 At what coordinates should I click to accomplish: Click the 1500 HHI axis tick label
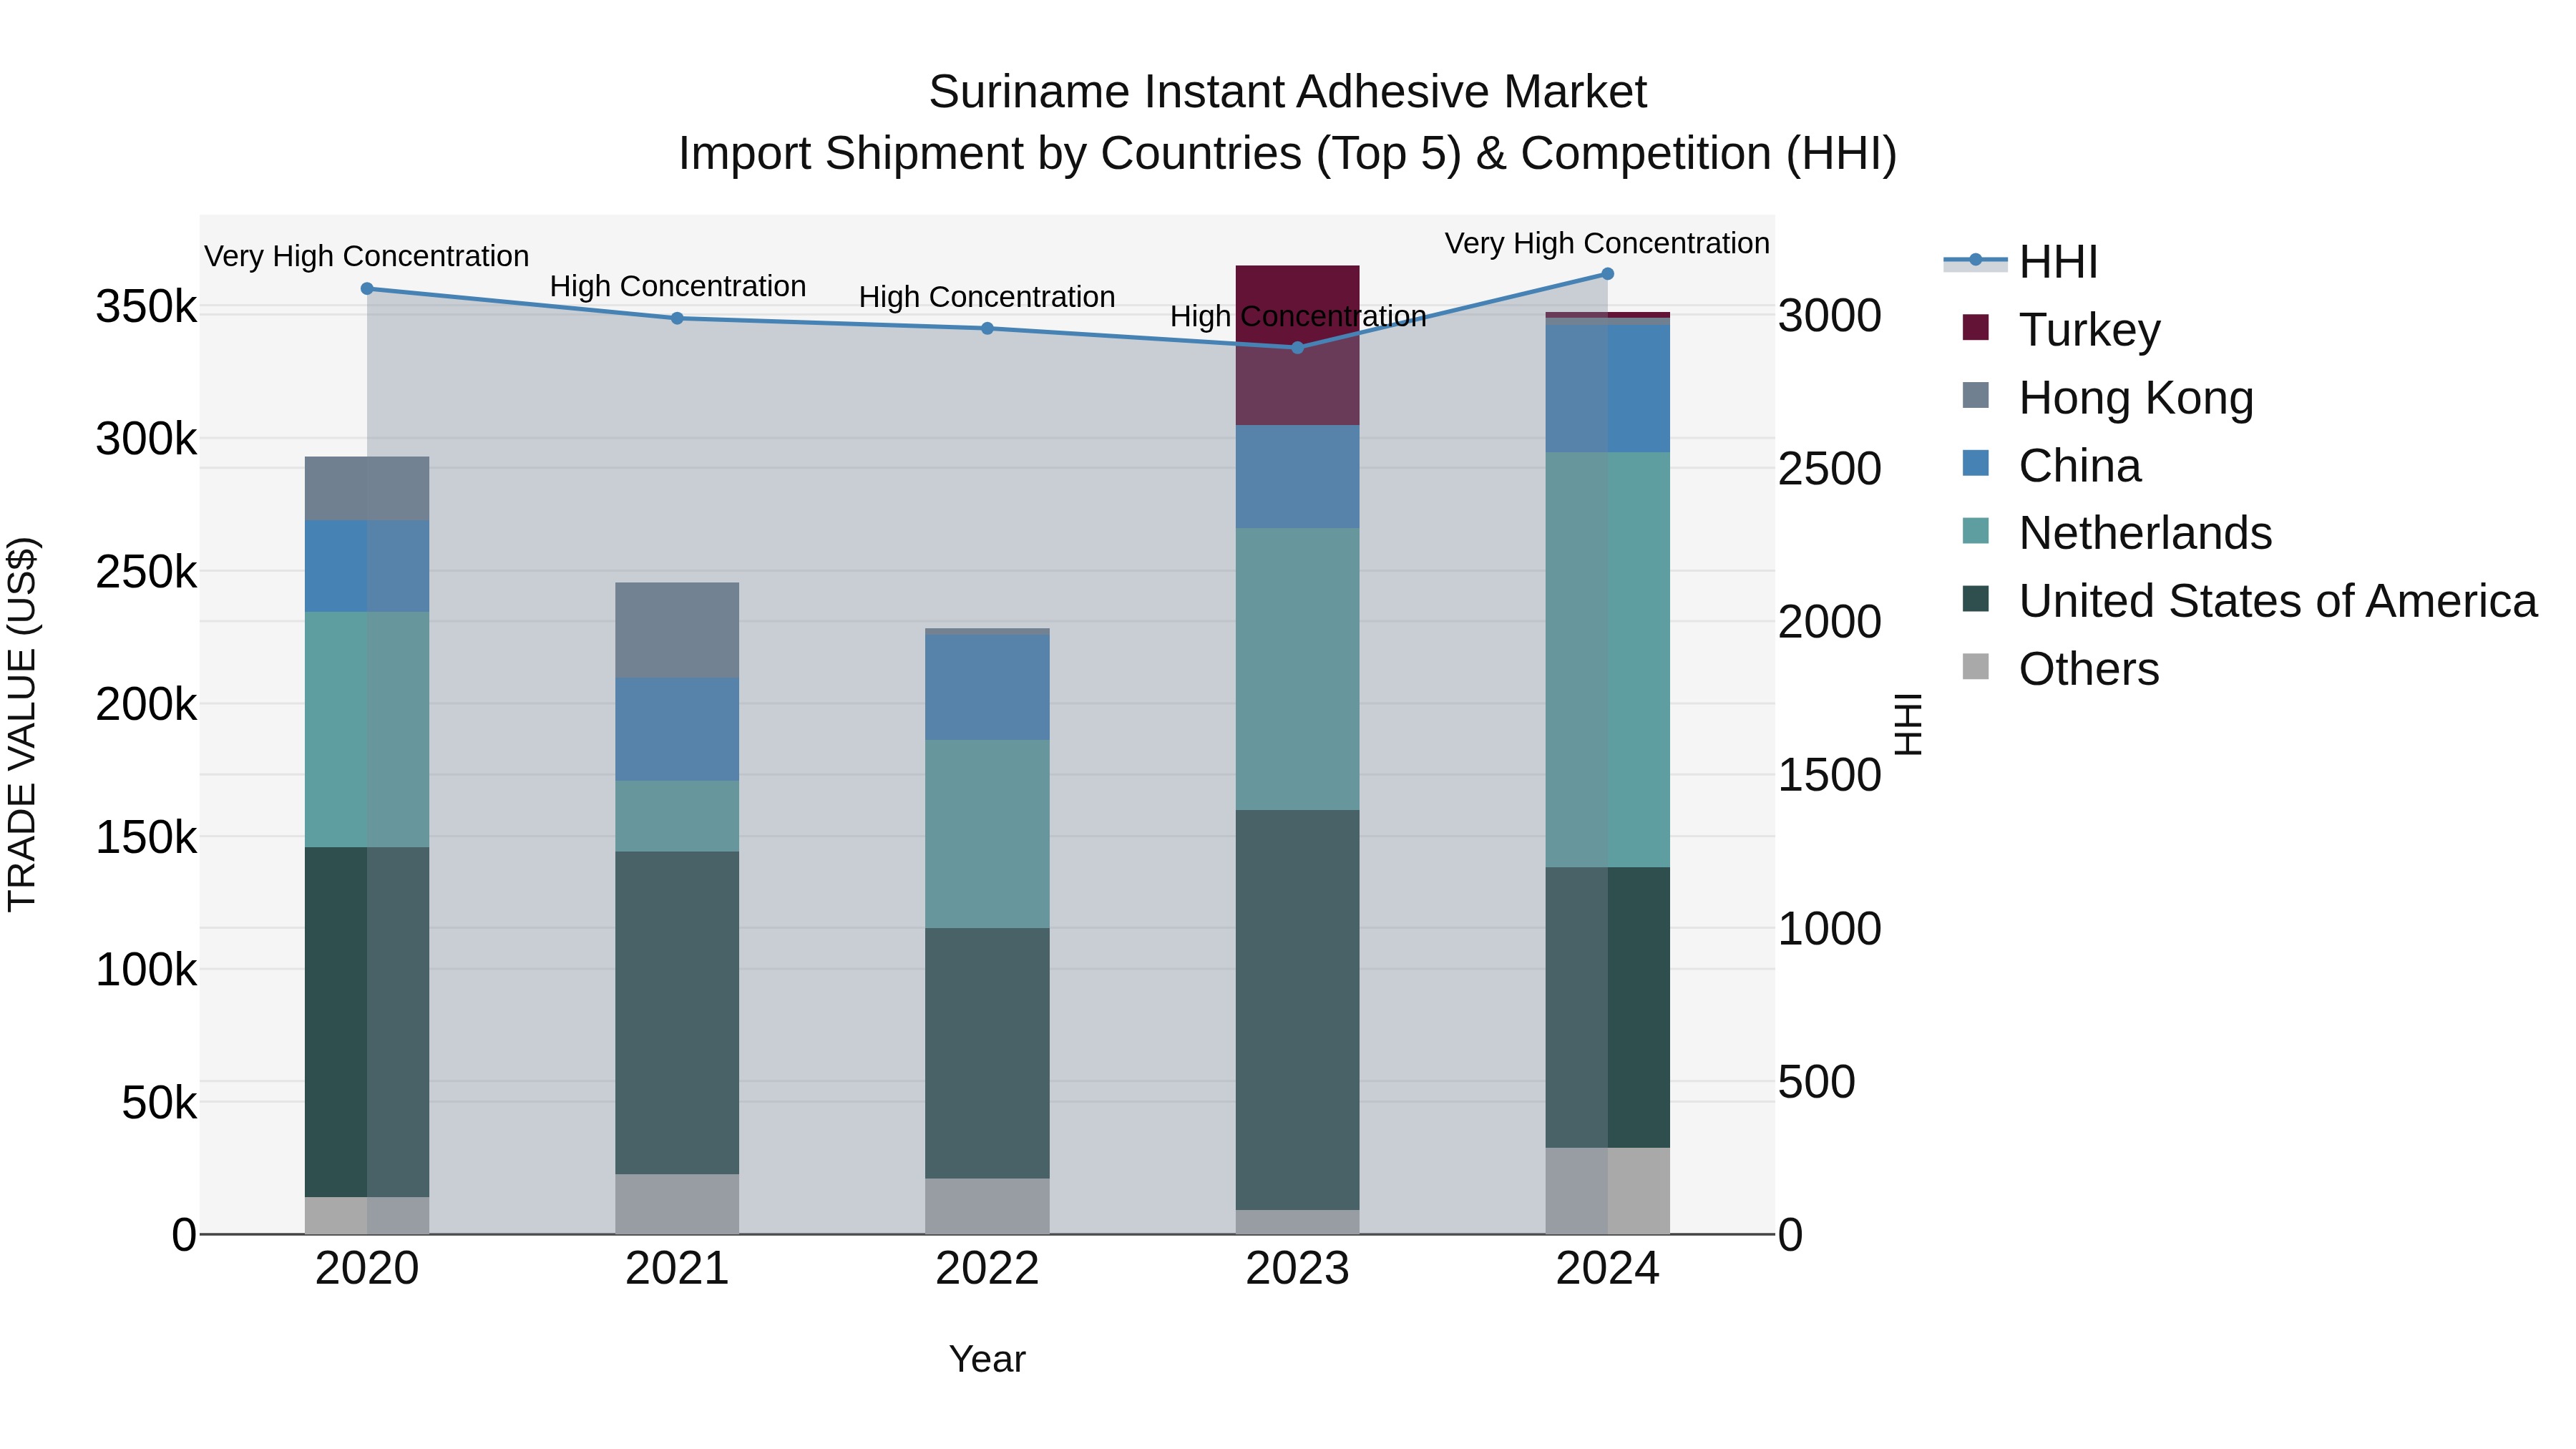tap(1830, 775)
